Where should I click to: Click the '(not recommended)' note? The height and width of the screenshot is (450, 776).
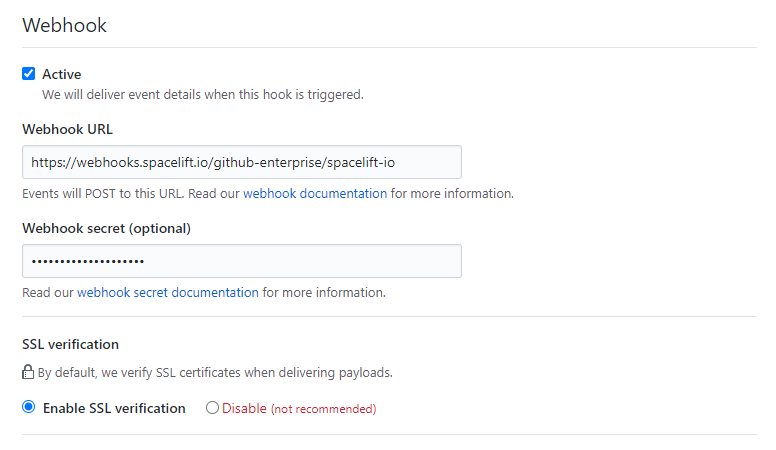[323, 409]
